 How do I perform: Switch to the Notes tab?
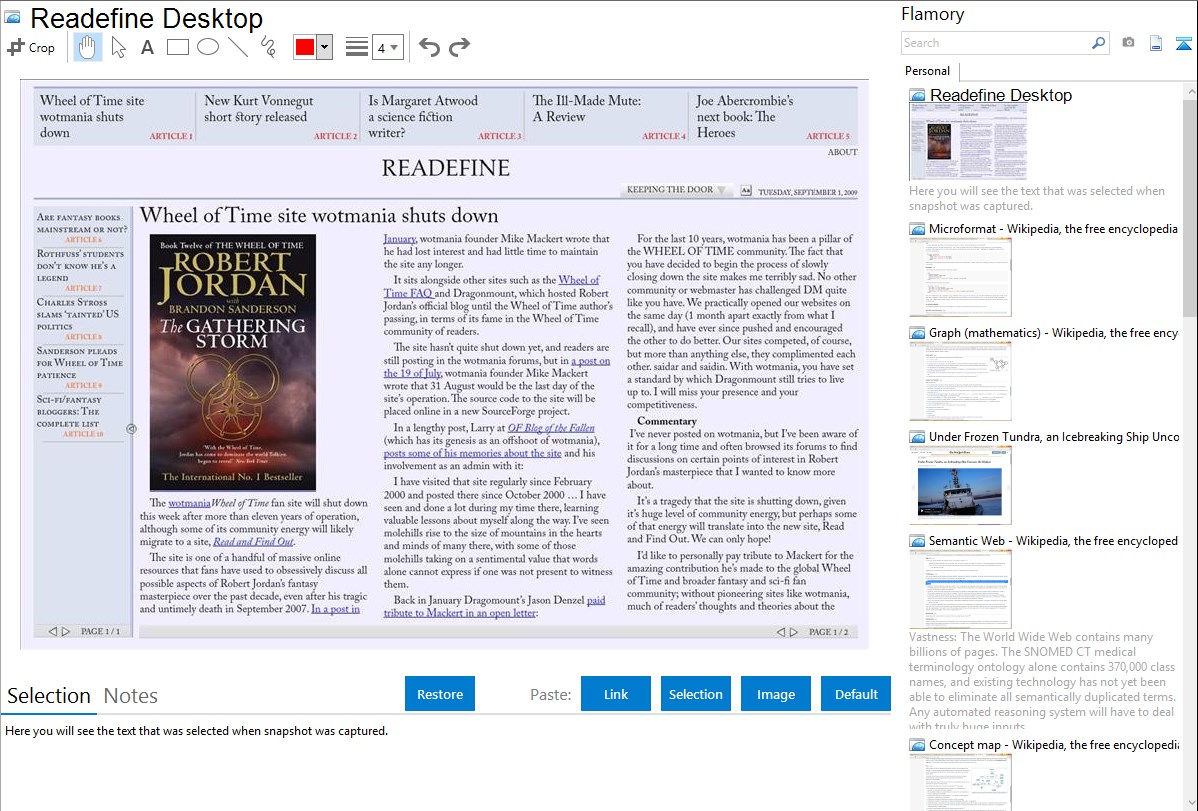131,696
